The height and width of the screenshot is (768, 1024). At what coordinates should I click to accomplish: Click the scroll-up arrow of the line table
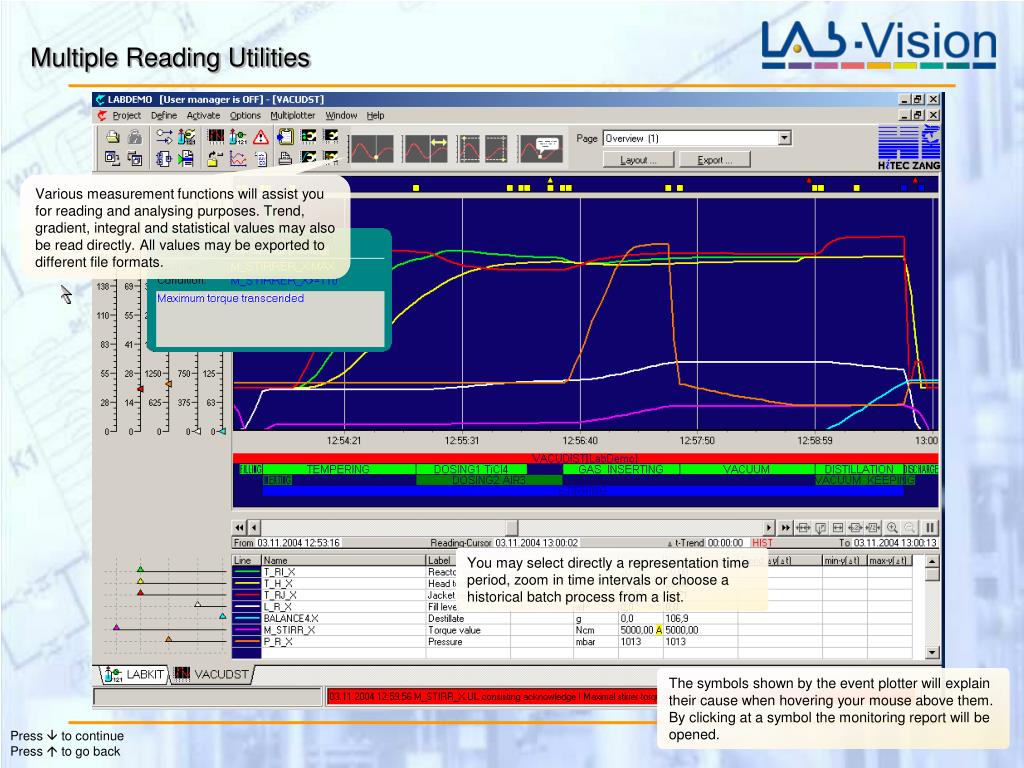(932, 561)
